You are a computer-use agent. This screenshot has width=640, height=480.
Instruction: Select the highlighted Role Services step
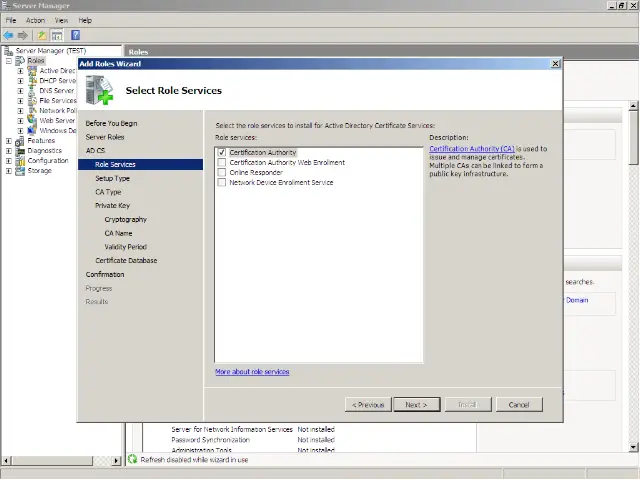pyautogui.click(x=140, y=164)
